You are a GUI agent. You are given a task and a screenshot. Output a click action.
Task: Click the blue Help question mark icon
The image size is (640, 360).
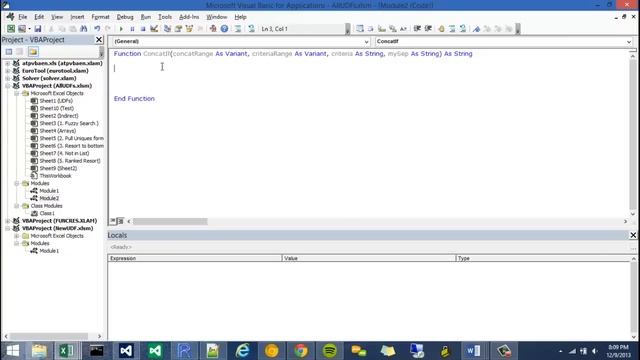click(224, 29)
